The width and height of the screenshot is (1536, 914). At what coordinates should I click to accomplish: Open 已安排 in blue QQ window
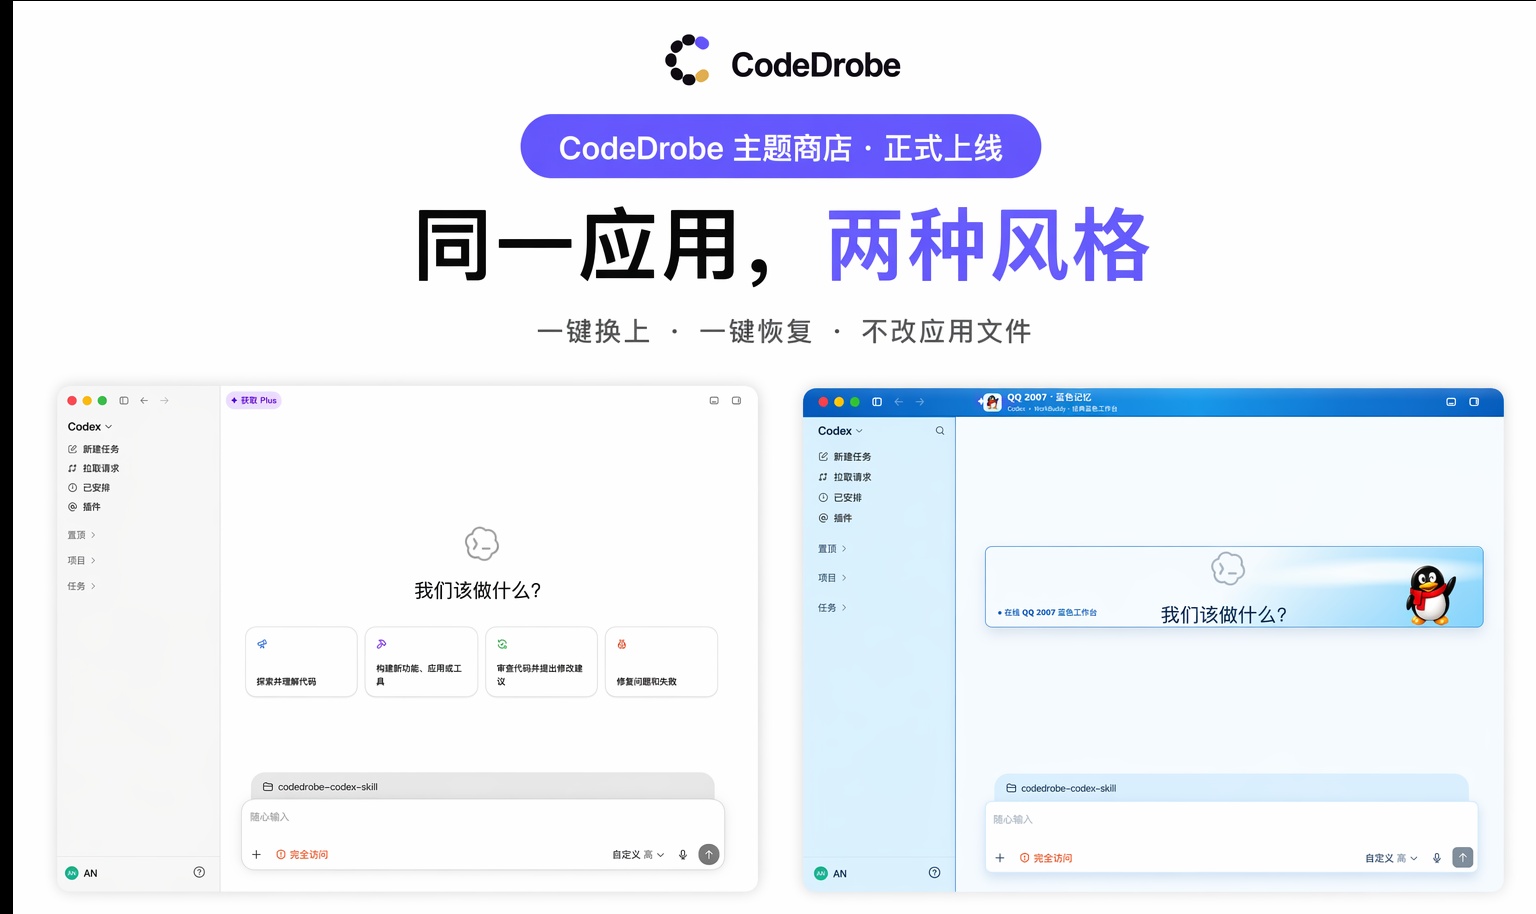click(840, 497)
